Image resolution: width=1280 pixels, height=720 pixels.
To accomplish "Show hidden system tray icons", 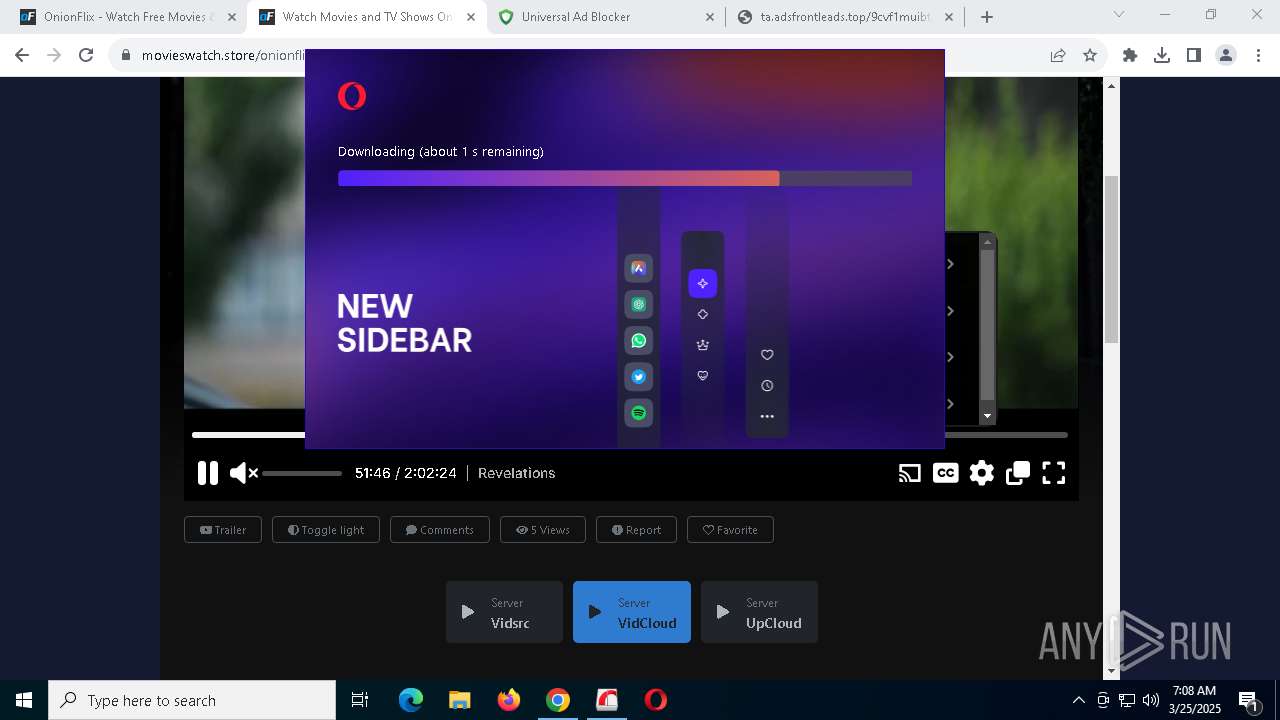I will [1078, 700].
